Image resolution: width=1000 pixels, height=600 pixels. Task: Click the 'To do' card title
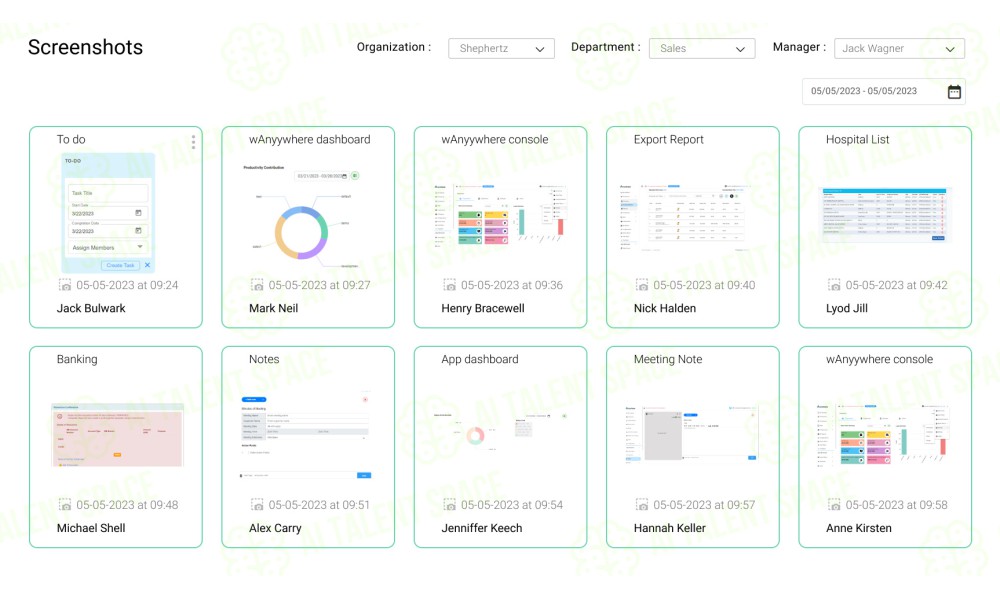click(71, 140)
